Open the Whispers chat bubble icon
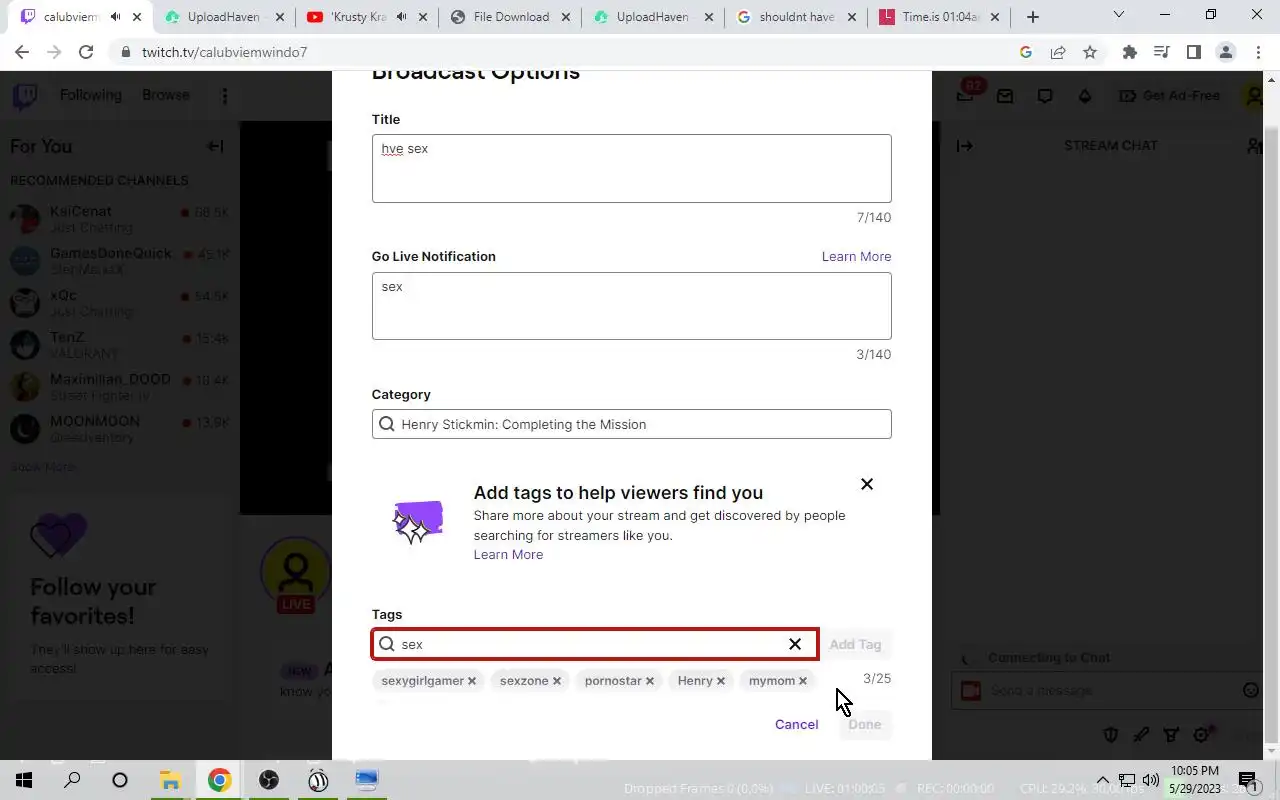Image resolution: width=1280 pixels, height=800 pixels. point(1045,96)
